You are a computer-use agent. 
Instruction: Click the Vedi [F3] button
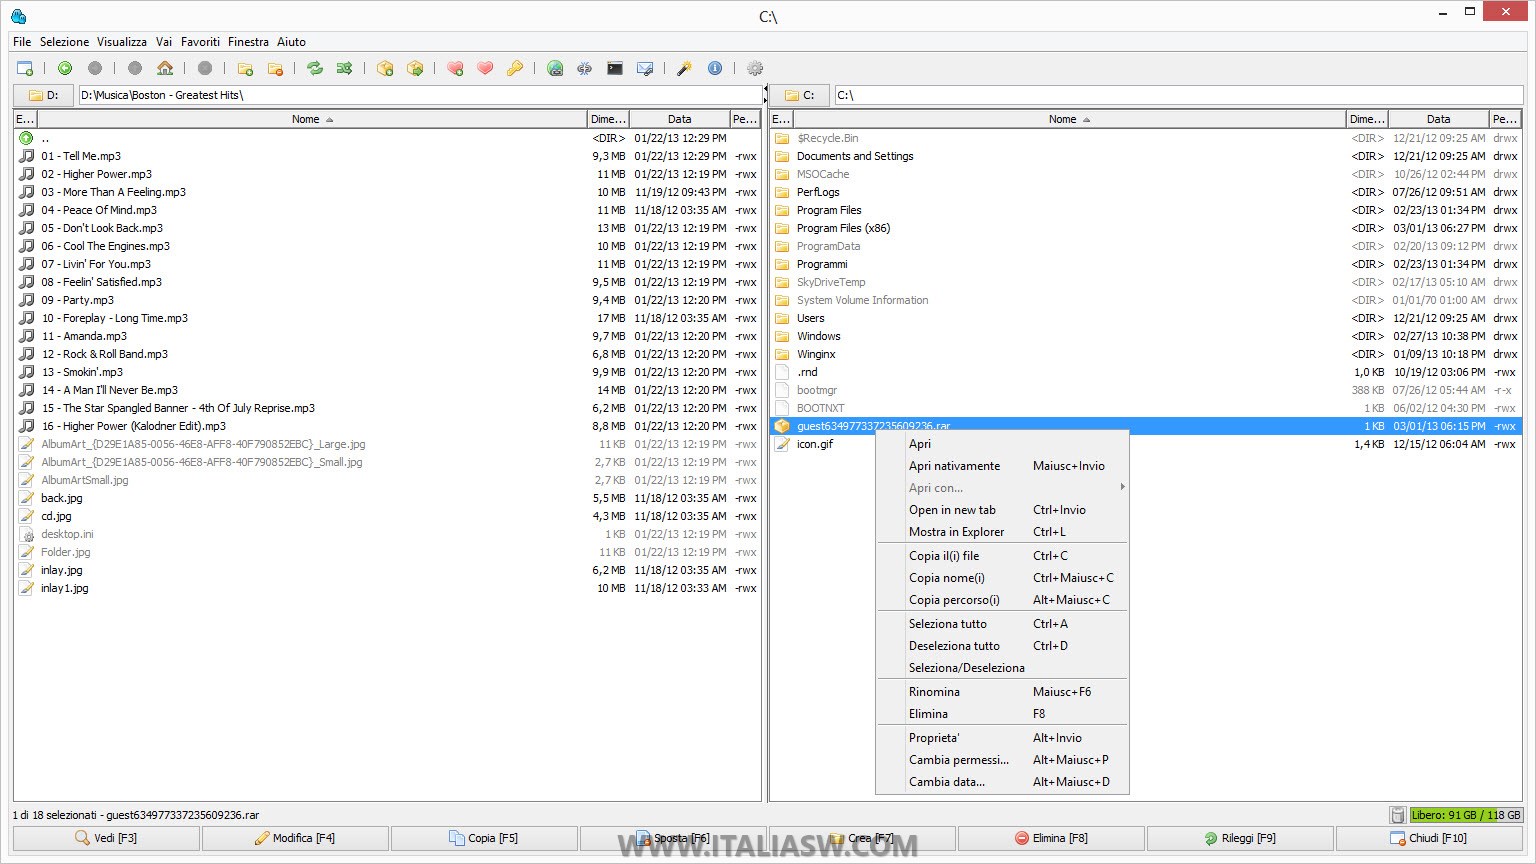pyautogui.click(x=106, y=838)
